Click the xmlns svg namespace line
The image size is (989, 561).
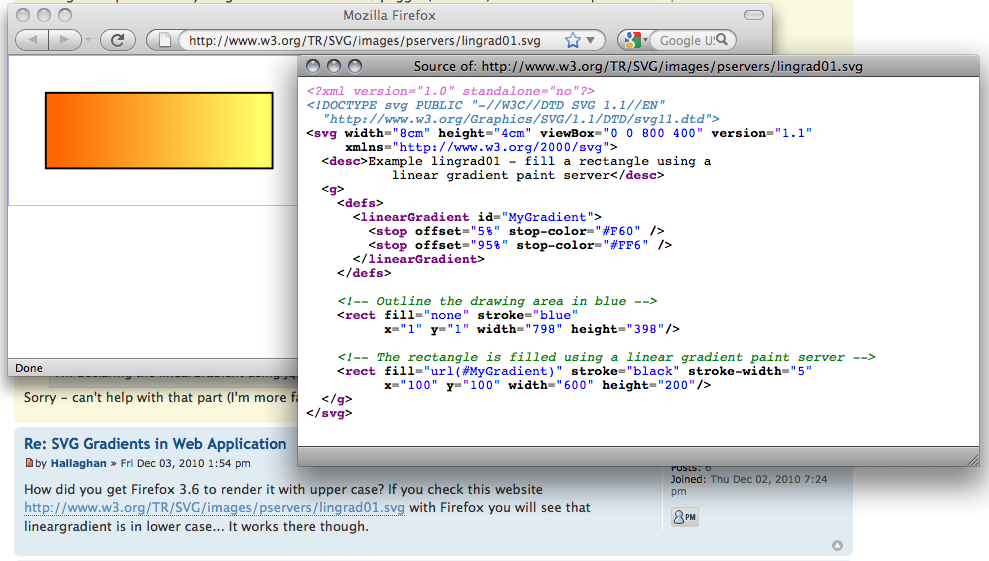click(x=481, y=147)
